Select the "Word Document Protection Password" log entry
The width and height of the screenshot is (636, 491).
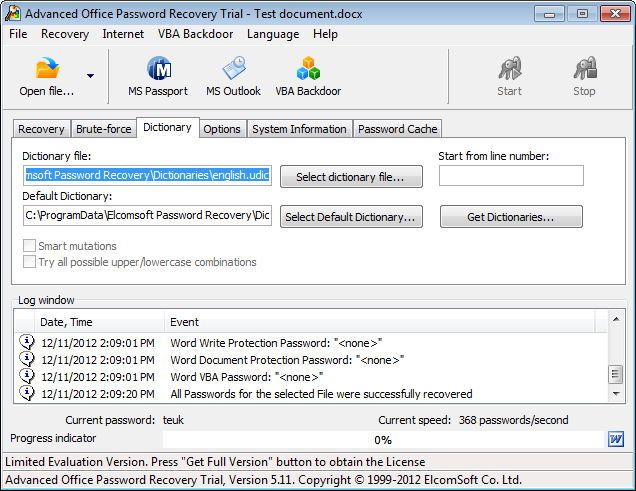coord(312,360)
